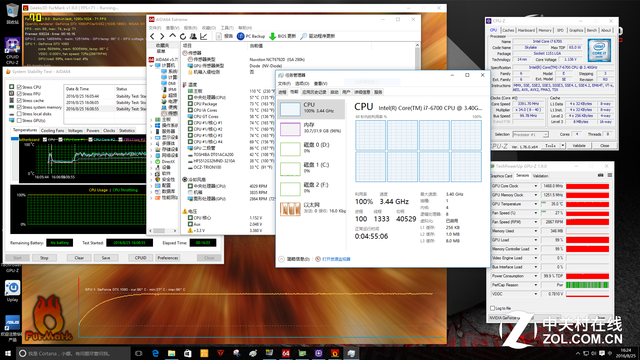Enable Log to file in GPU-Z

point(493,308)
